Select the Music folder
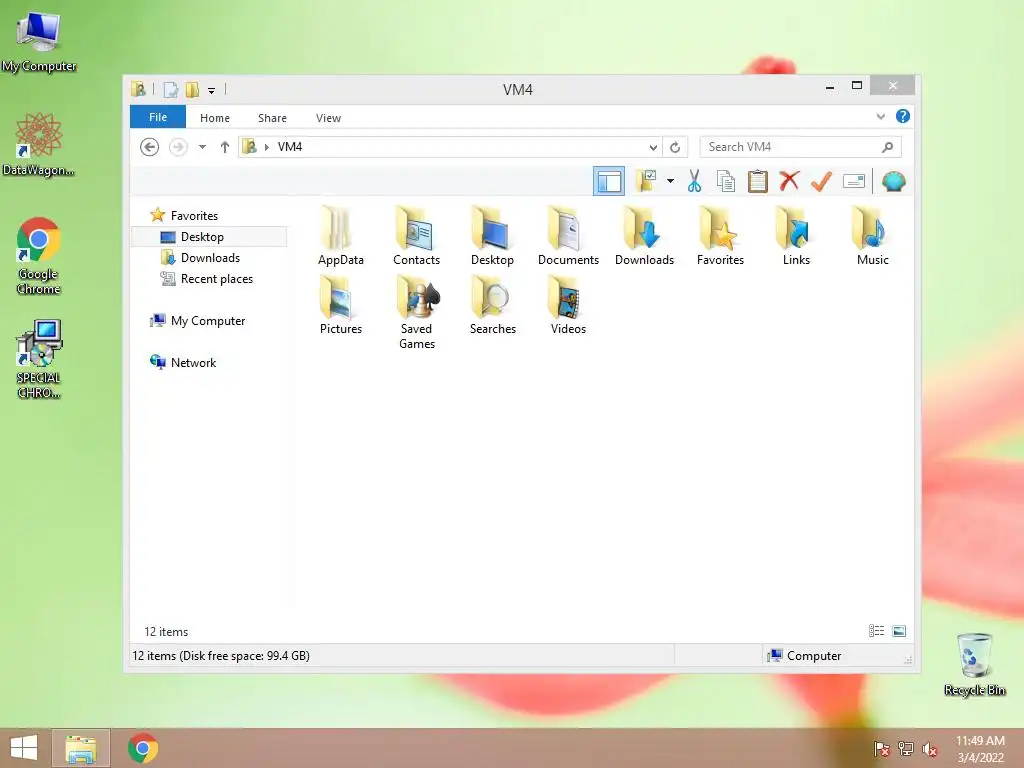The height and width of the screenshot is (768, 1024). click(x=872, y=236)
